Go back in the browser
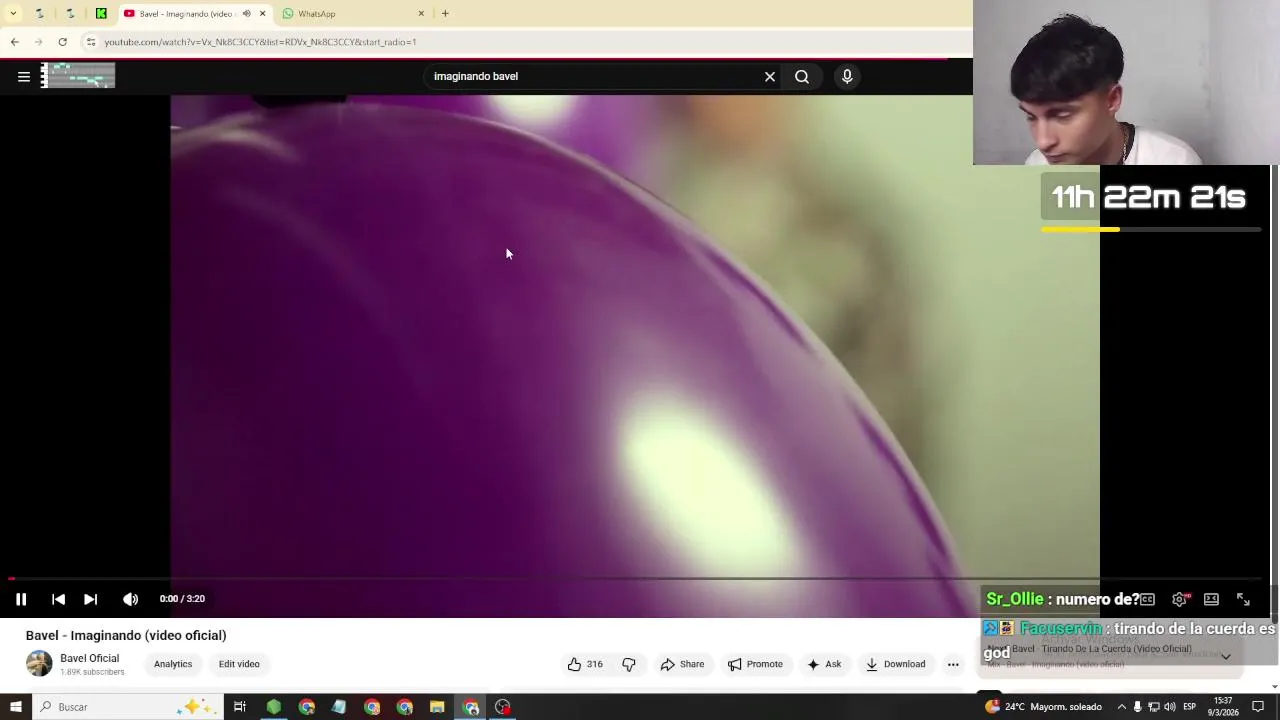This screenshot has width=1280, height=720. (x=14, y=42)
